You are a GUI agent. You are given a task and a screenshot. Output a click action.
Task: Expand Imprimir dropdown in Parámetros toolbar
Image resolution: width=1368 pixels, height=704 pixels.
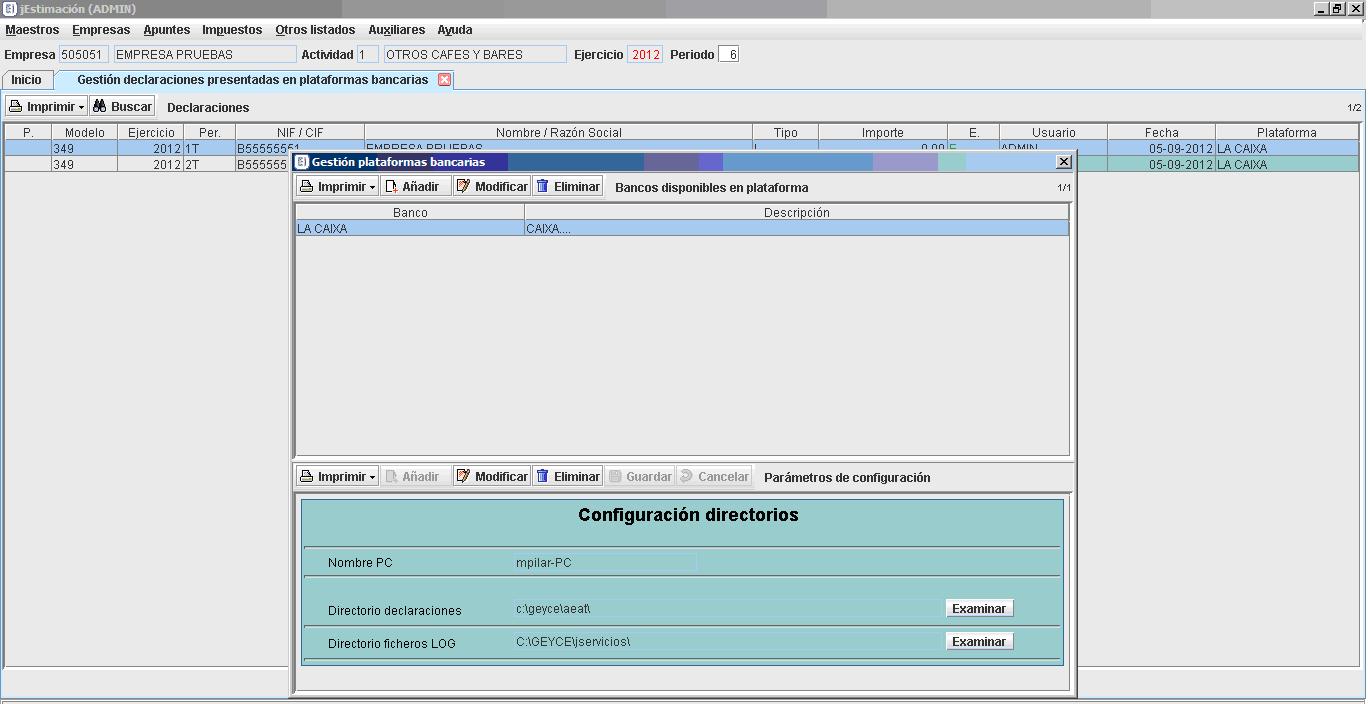372,477
